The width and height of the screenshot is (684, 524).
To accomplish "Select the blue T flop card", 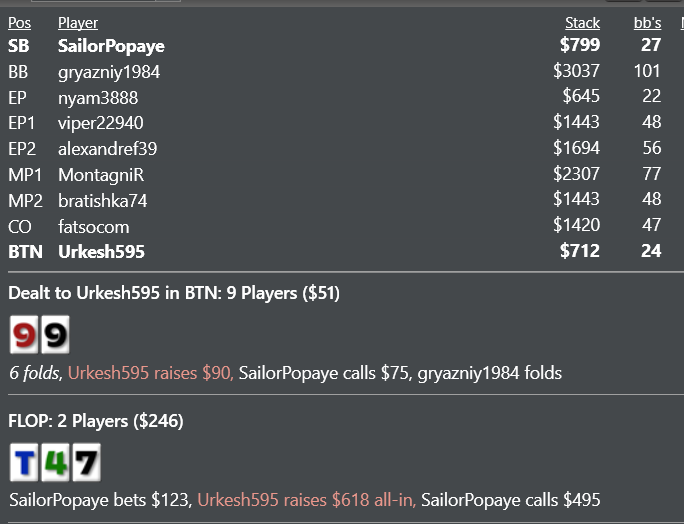I will pyautogui.click(x=24, y=462).
